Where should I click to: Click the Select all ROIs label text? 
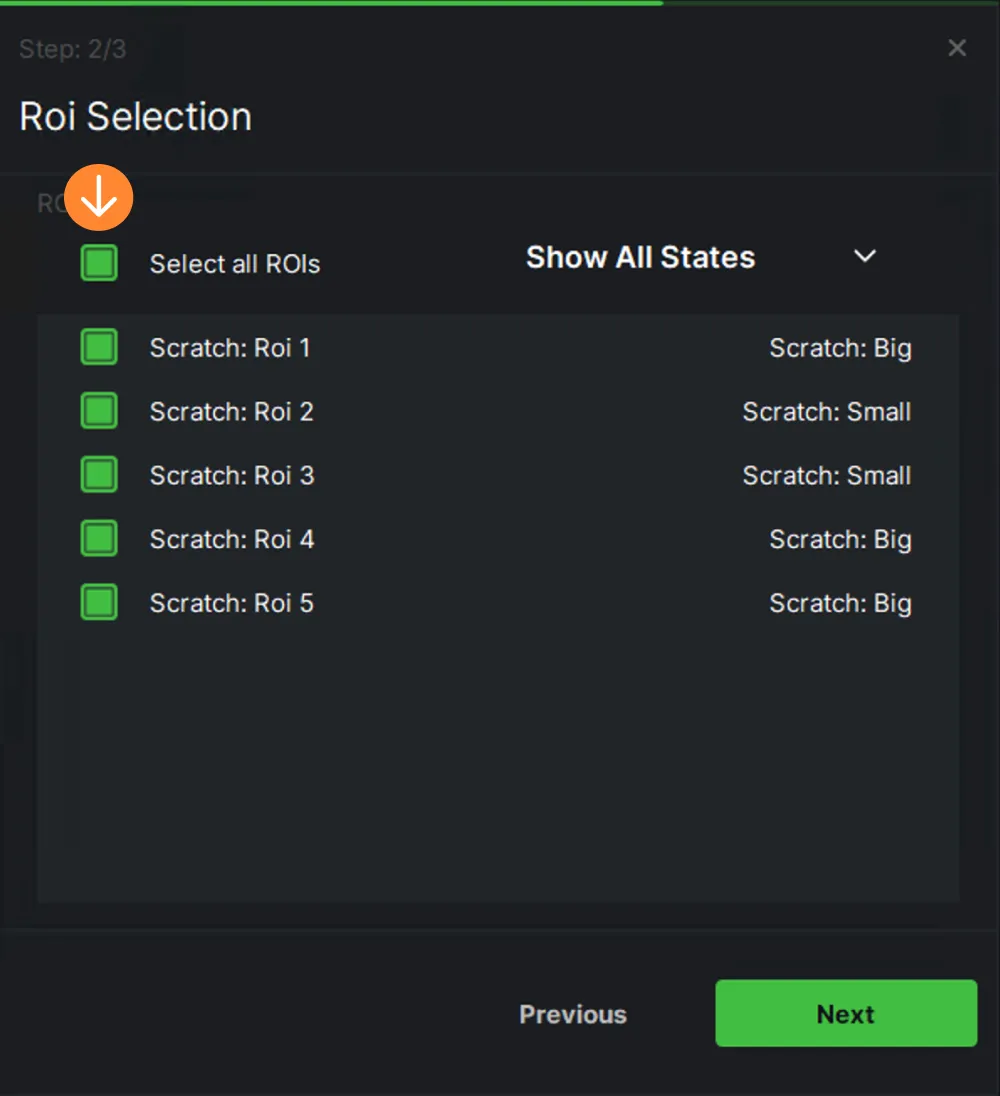tap(235, 264)
